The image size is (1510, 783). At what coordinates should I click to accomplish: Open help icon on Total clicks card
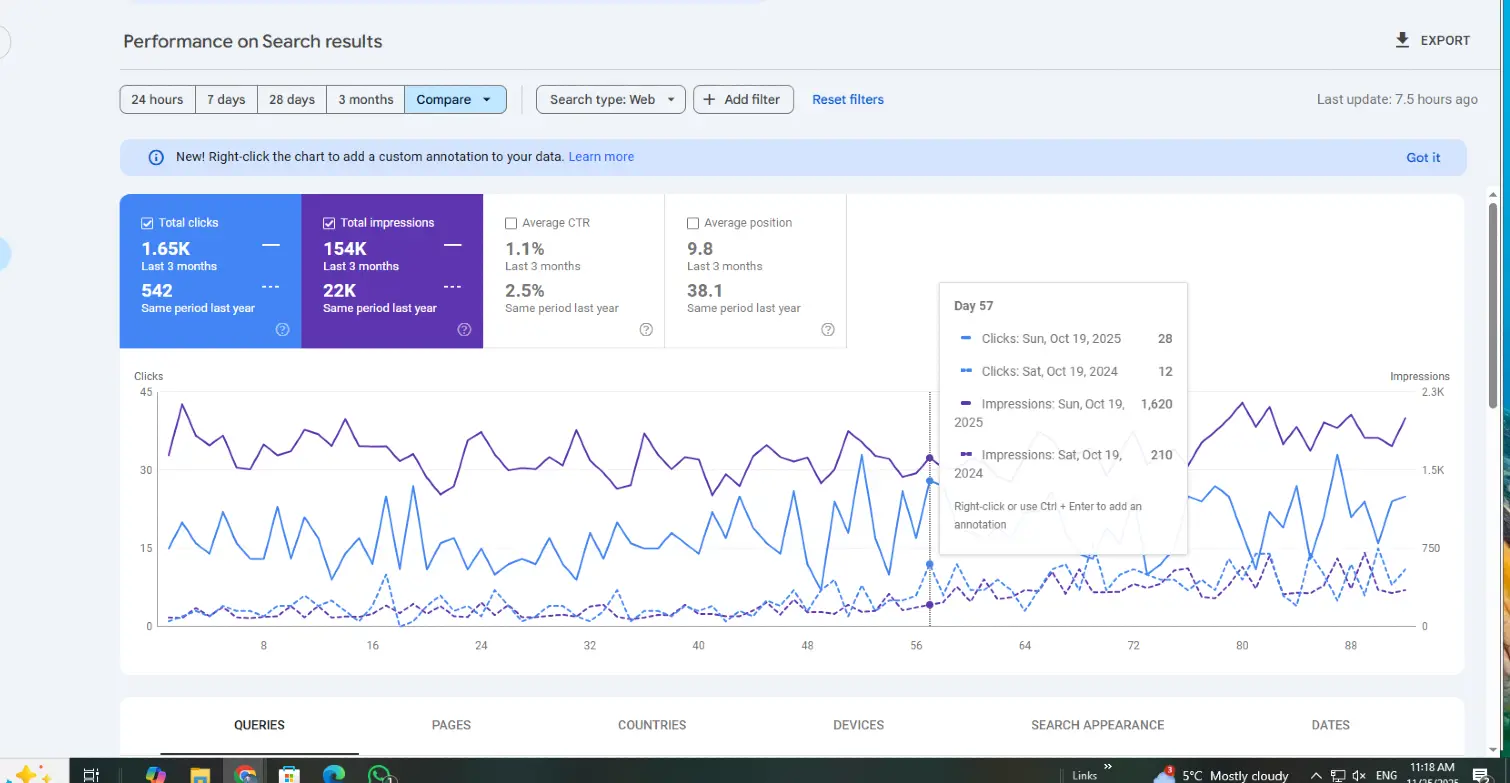pyautogui.click(x=282, y=330)
